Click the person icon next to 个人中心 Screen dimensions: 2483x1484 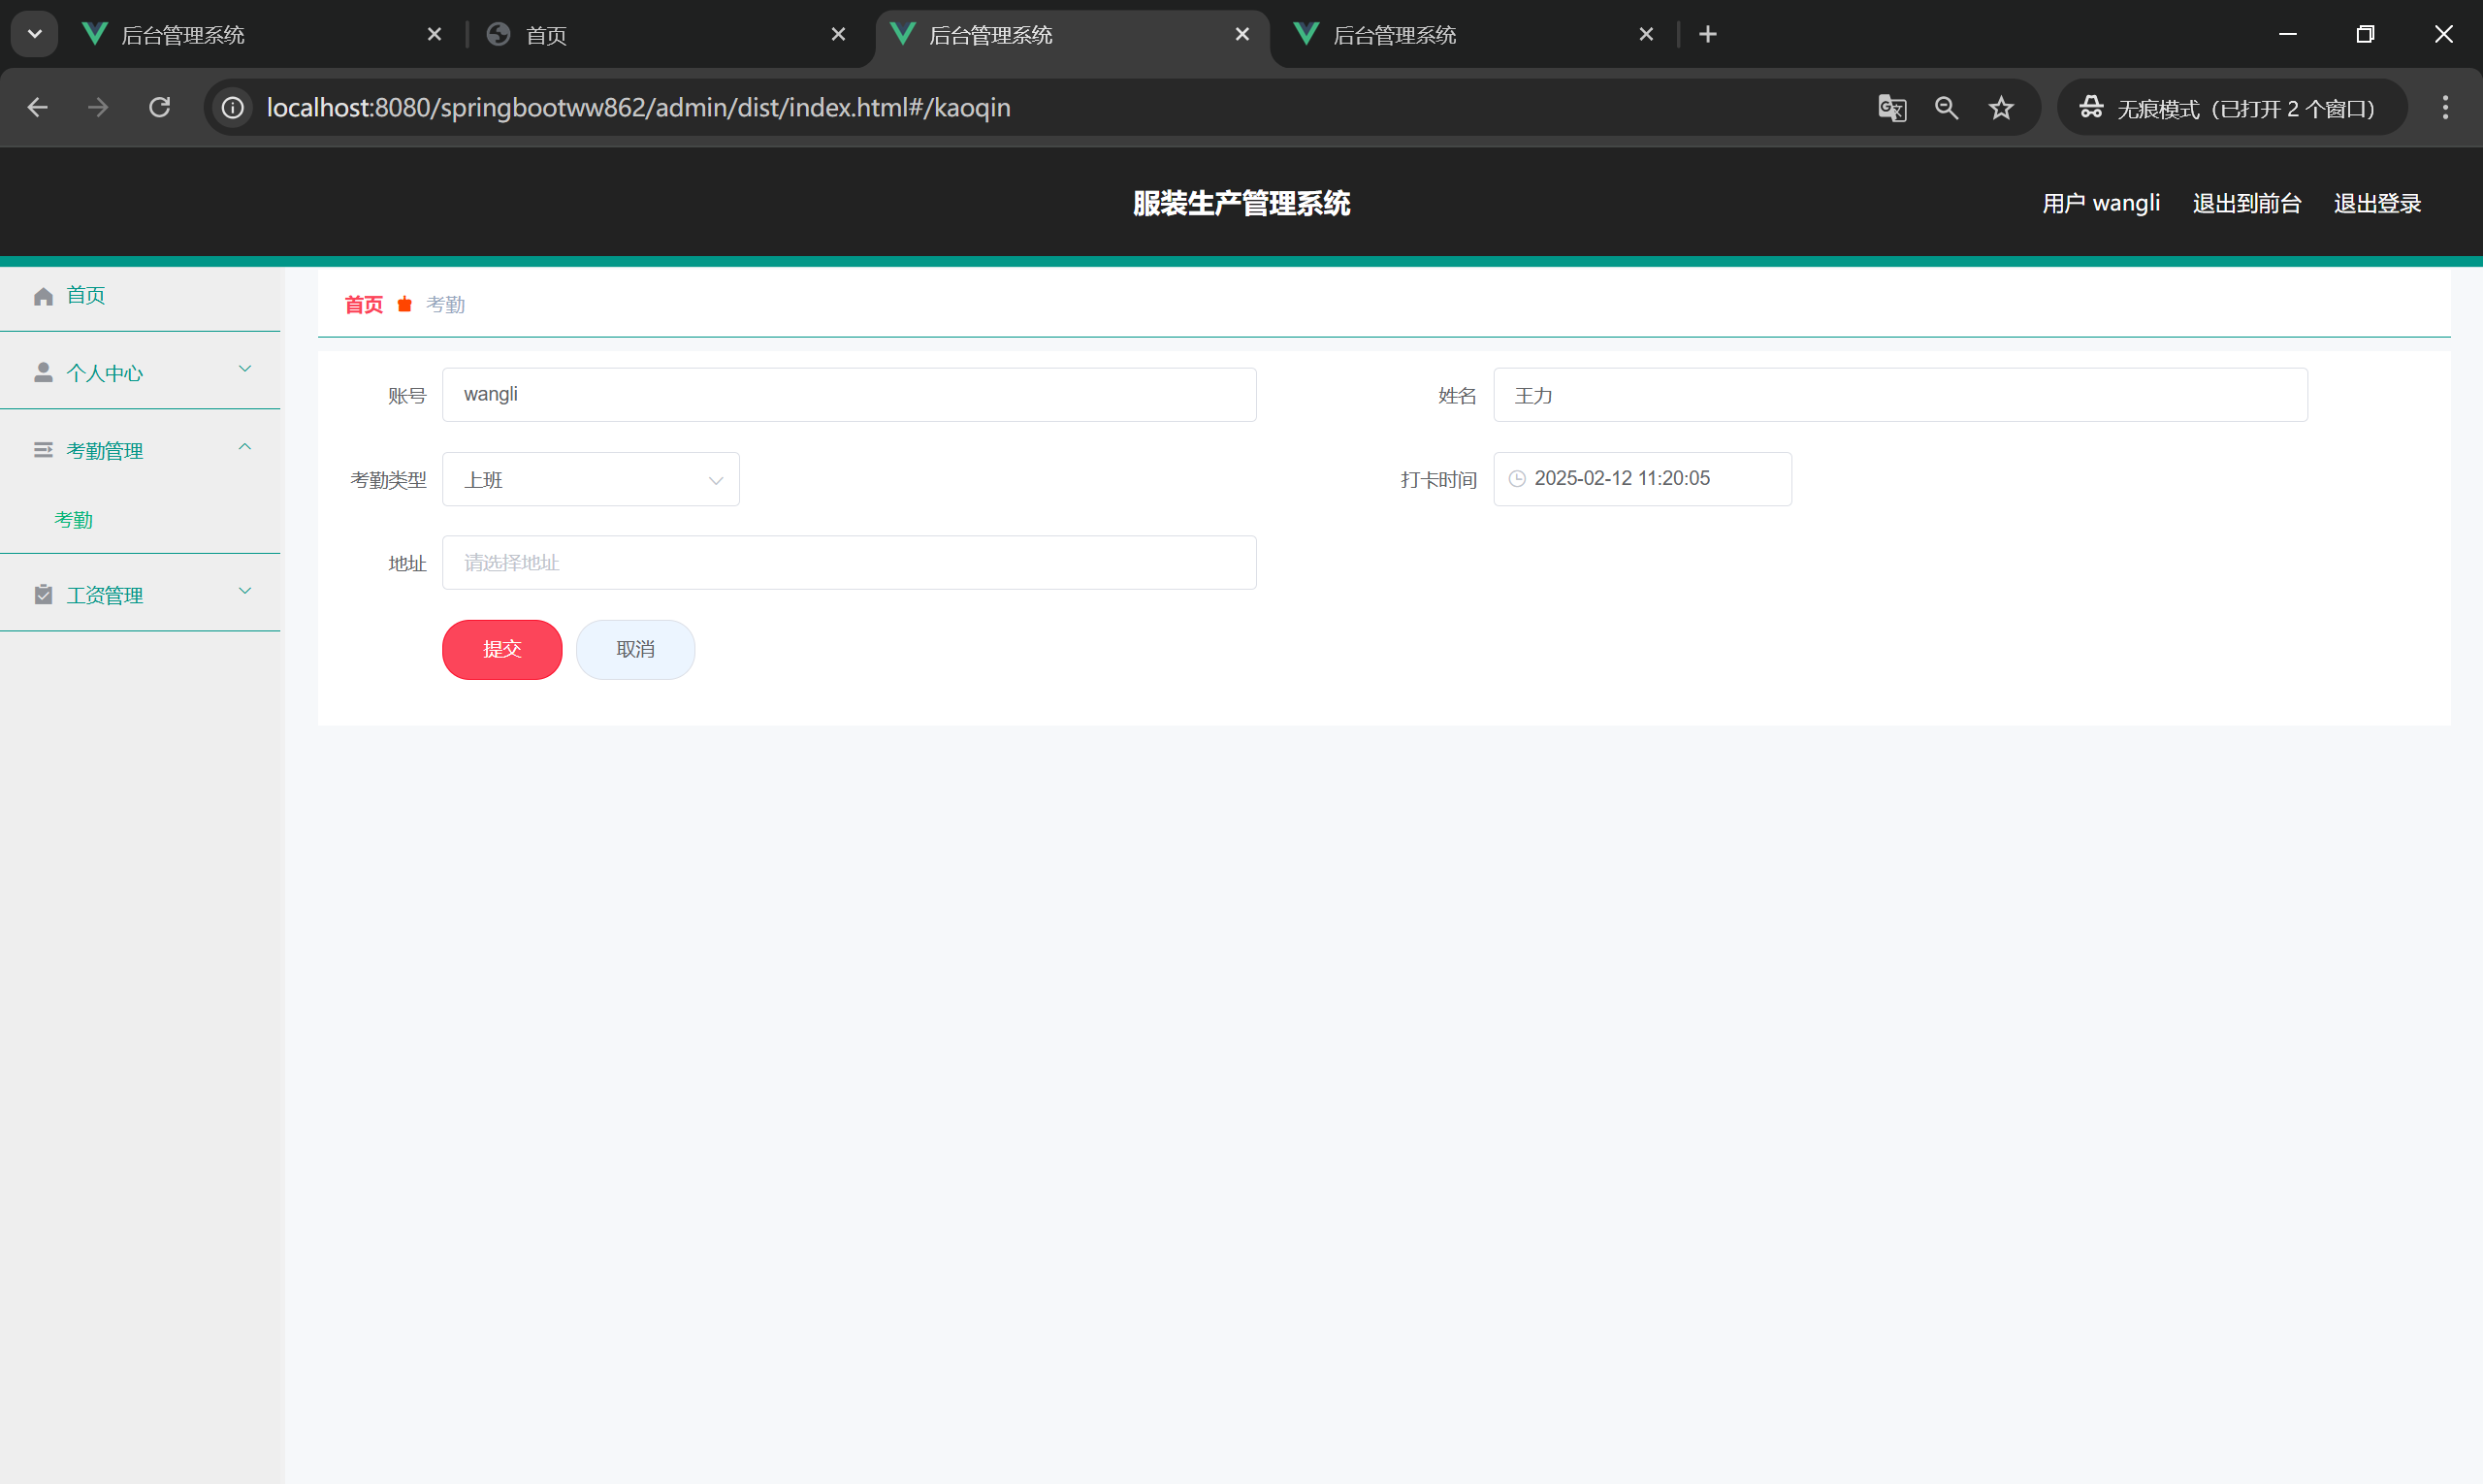(43, 373)
